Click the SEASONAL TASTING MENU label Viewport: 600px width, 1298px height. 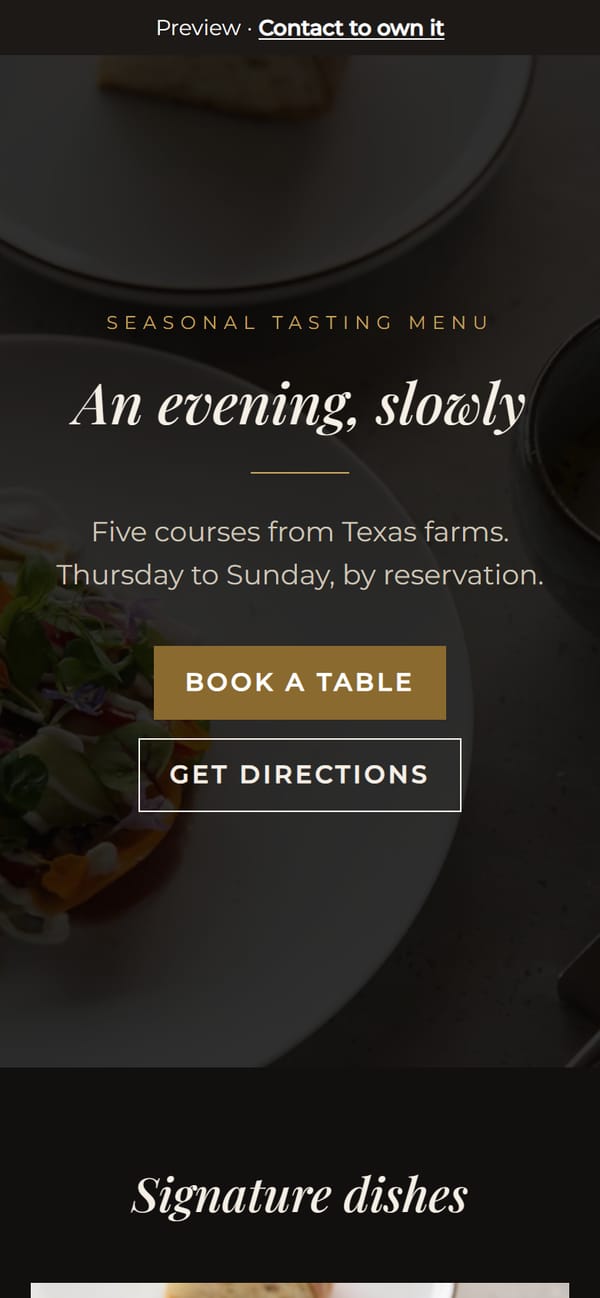click(x=299, y=323)
